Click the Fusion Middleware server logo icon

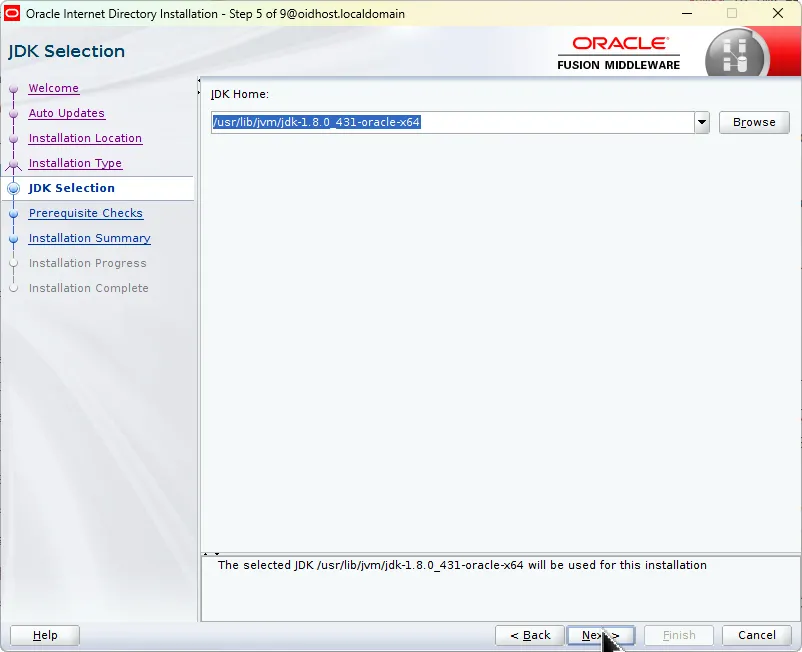(737, 55)
